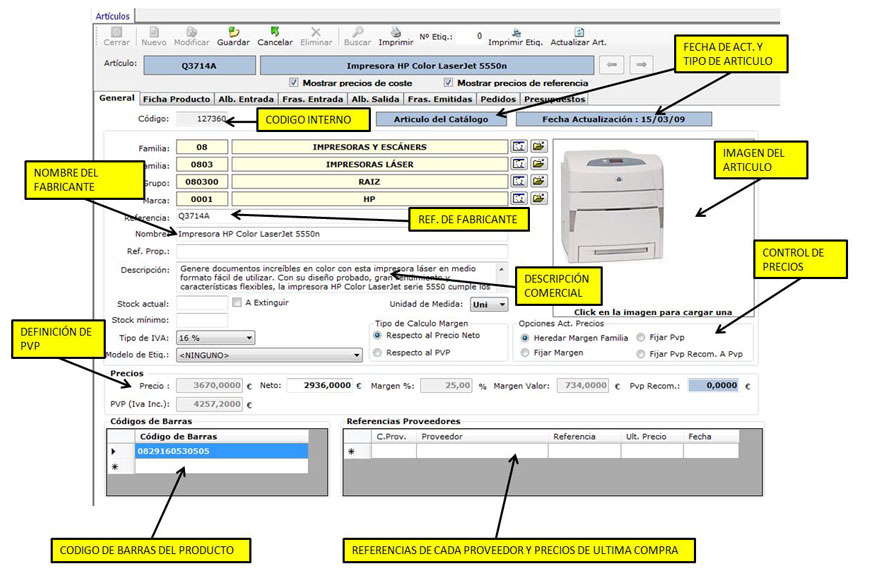Image resolution: width=870 pixels, height=570 pixels.
Task: Click the Cancelar toolbar icon
Action: pos(274,32)
